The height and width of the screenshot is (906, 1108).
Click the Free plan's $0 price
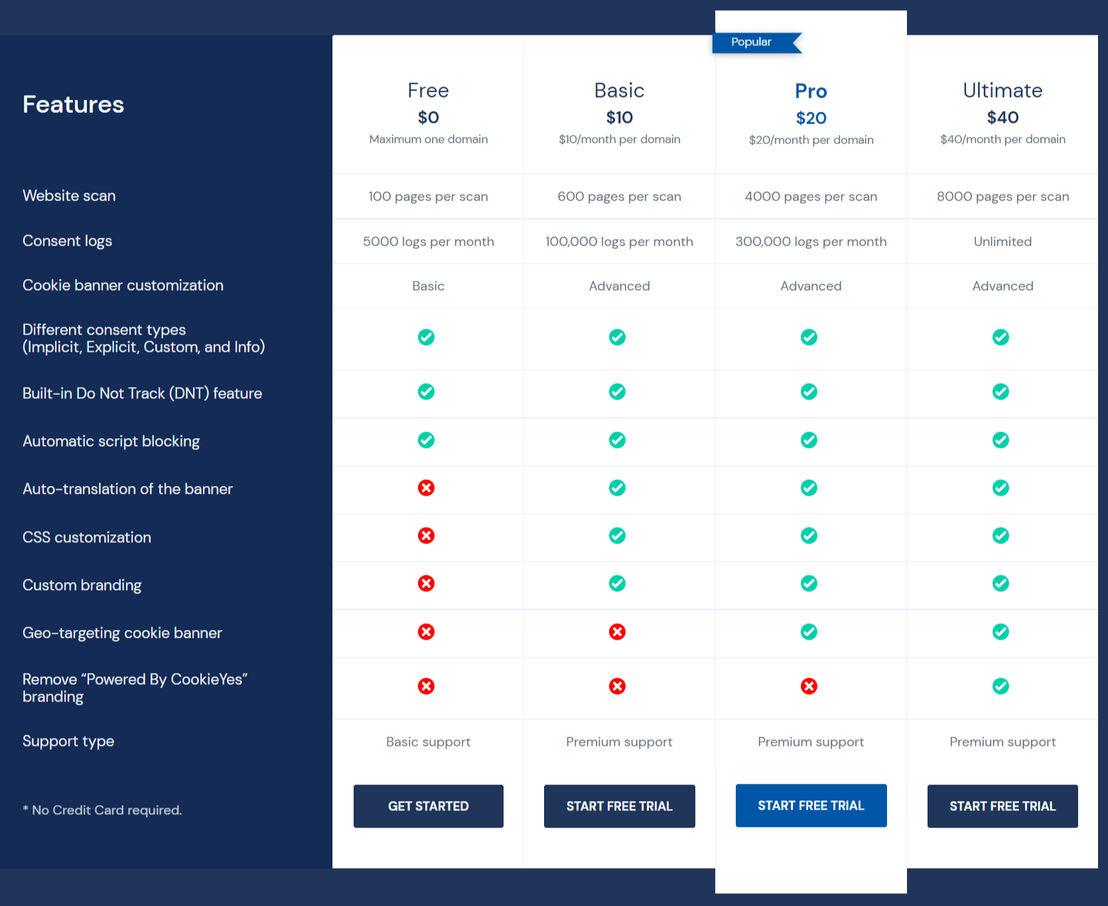[x=428, y=117]
